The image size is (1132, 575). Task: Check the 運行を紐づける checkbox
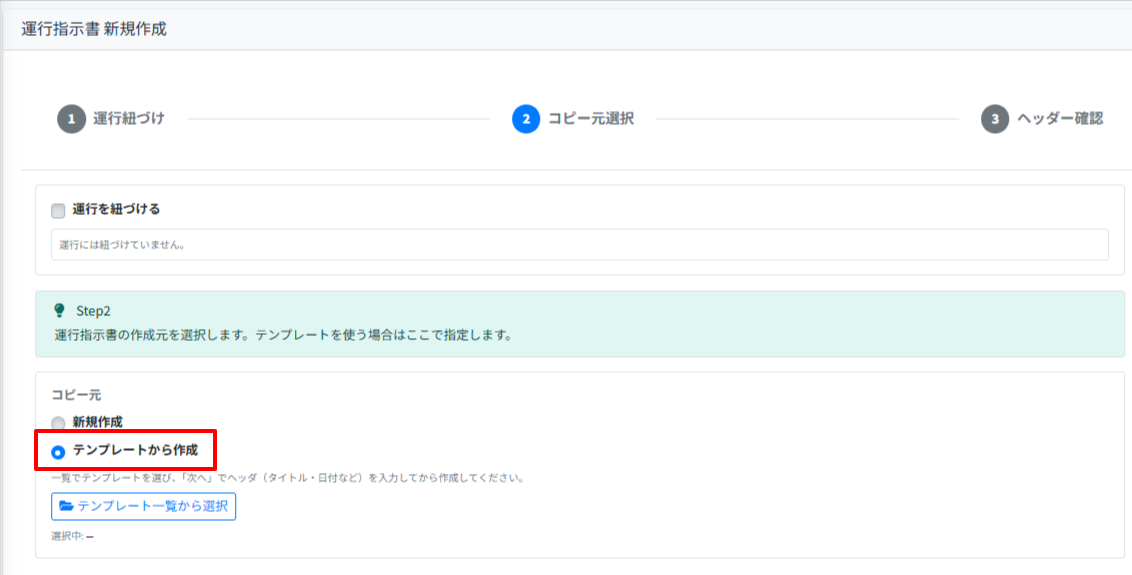58,211
